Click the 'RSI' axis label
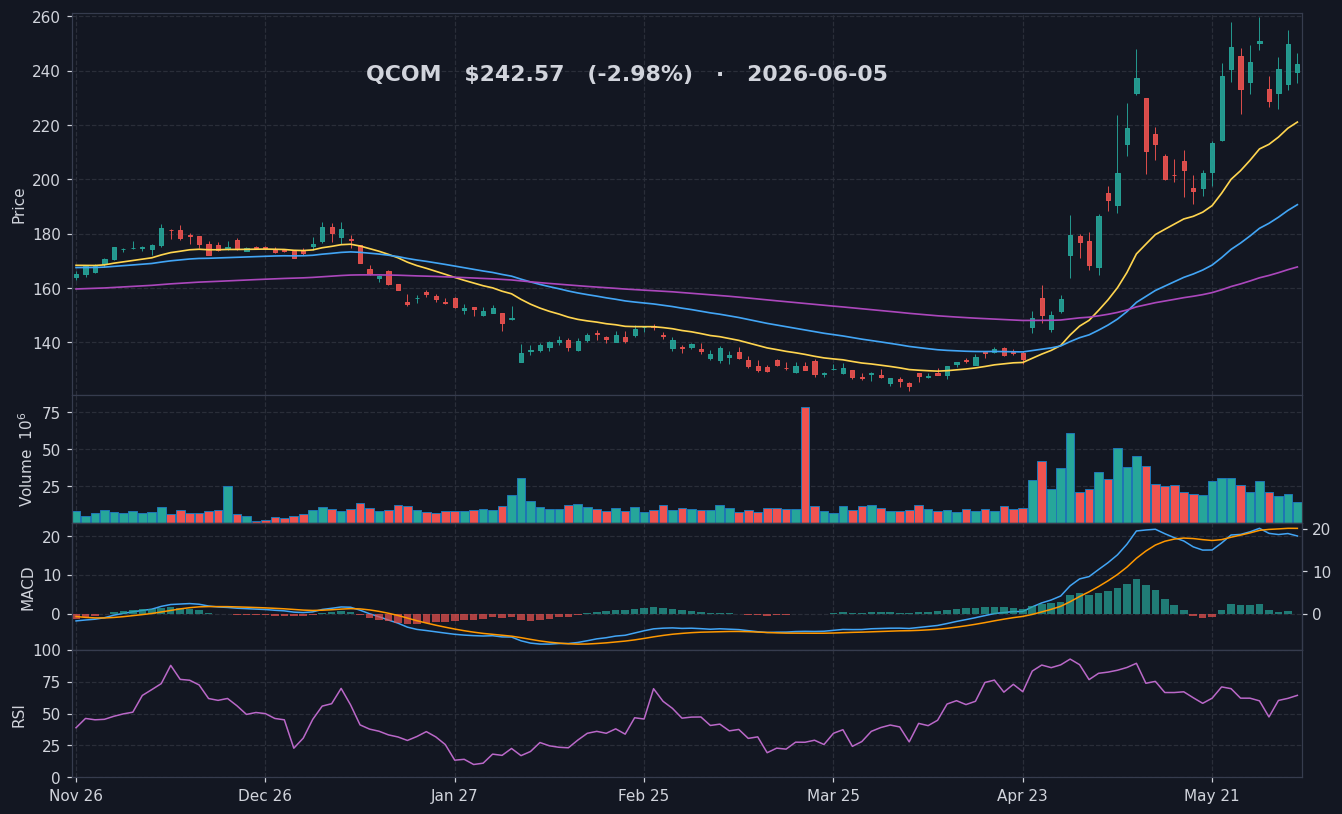The image size is (1342, 814). pyautogui.click(x=19, y=715)
